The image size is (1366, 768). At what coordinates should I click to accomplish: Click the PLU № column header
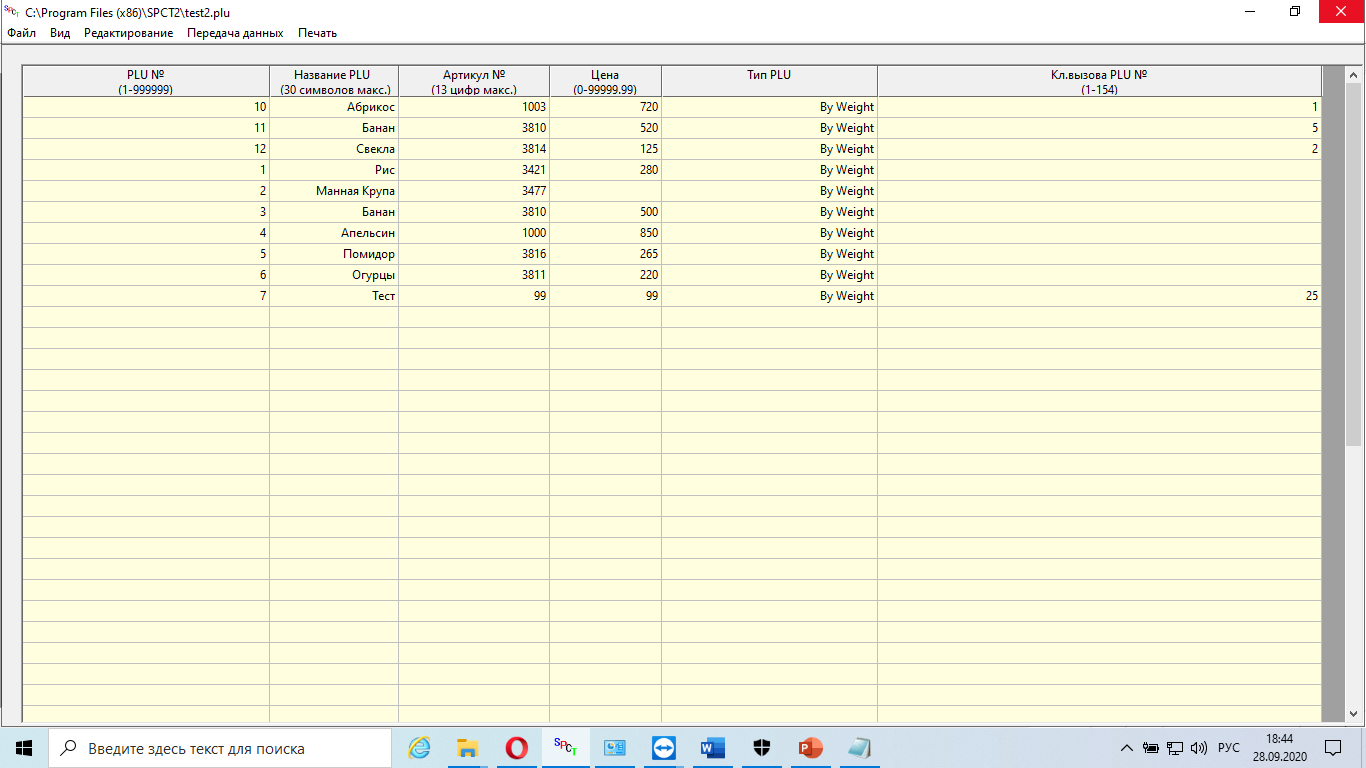coord(146,81)
